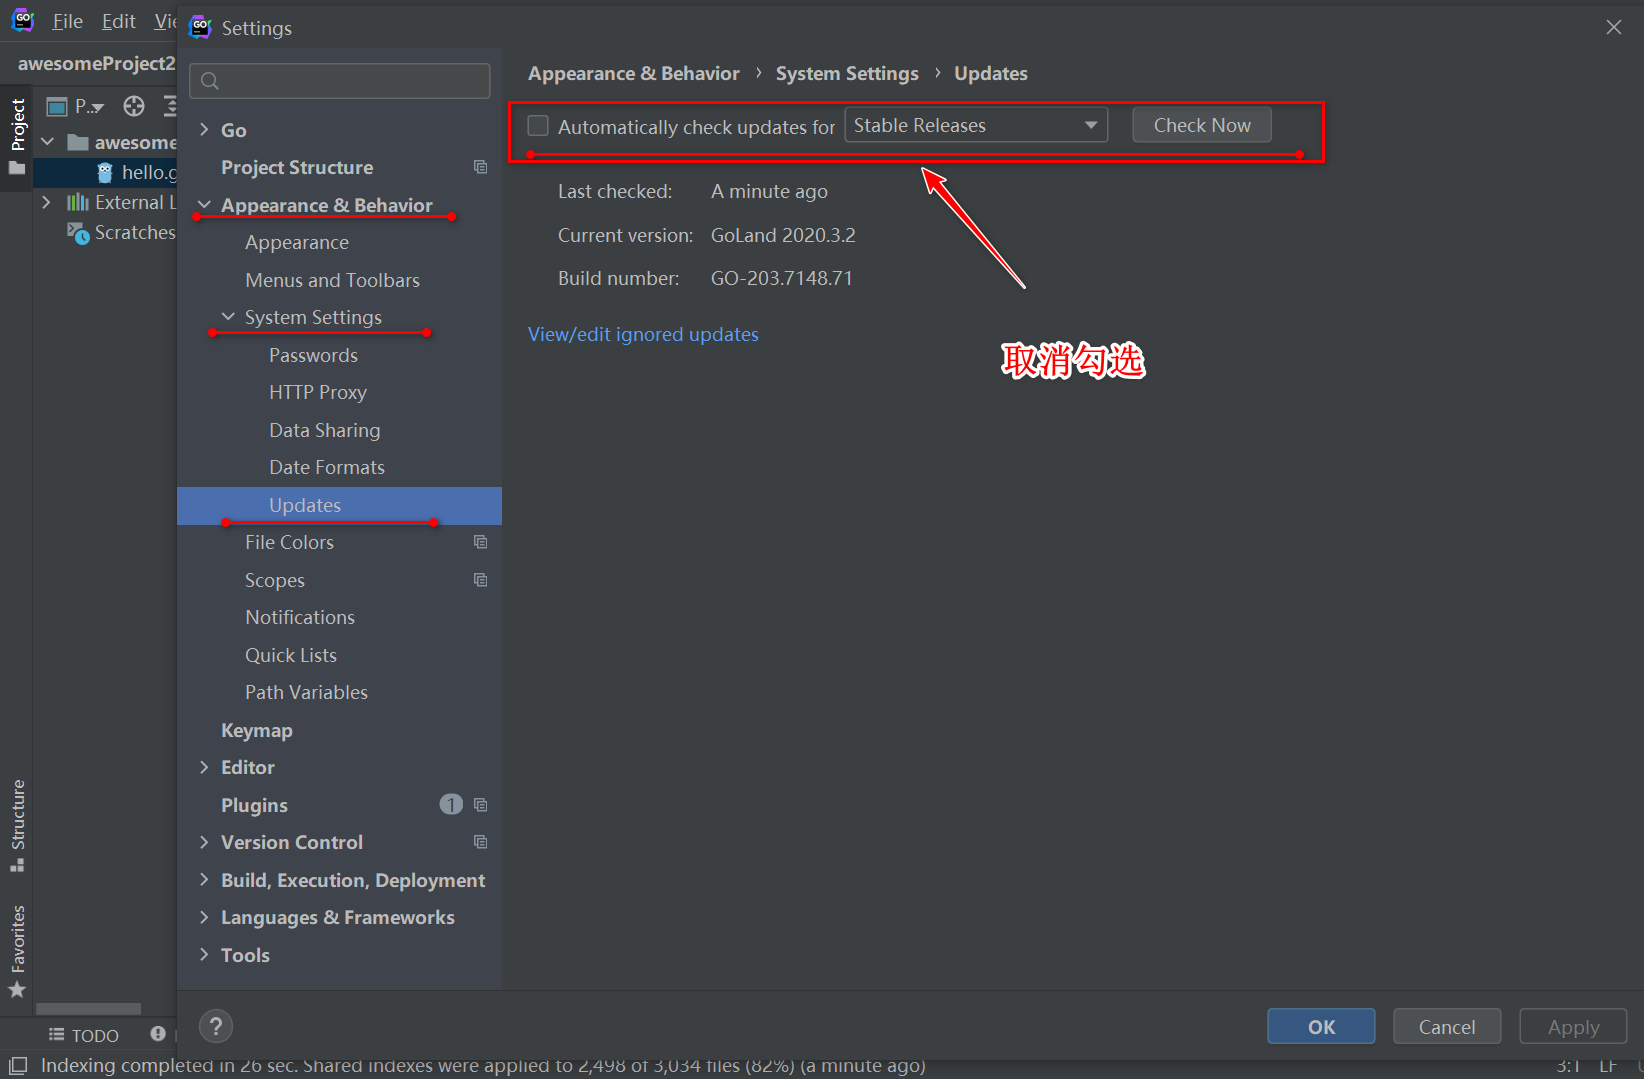The width and height of the screenshot is (1644, 1079).
Task: Open the Stable Releases dropdown
Action: (x=976, y=125)
